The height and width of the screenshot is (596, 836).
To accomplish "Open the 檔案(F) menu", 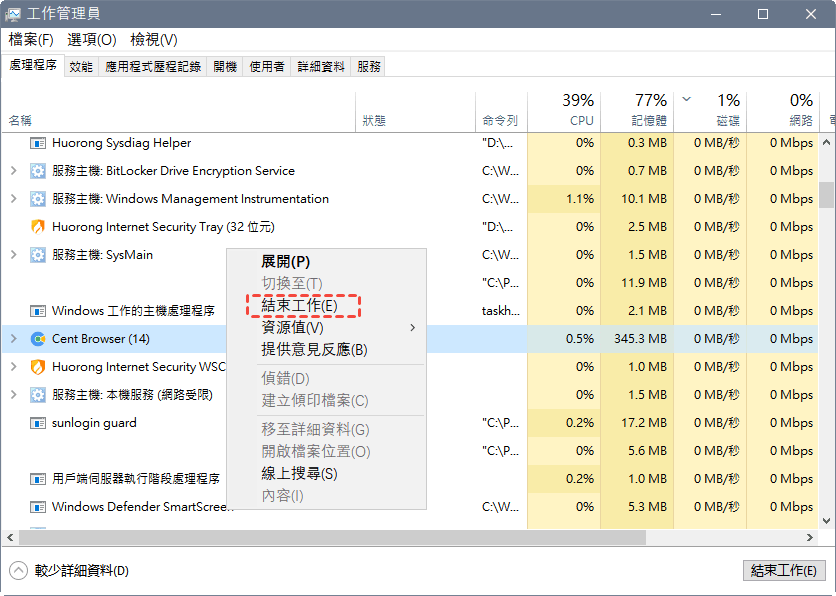I will (31, 40).
